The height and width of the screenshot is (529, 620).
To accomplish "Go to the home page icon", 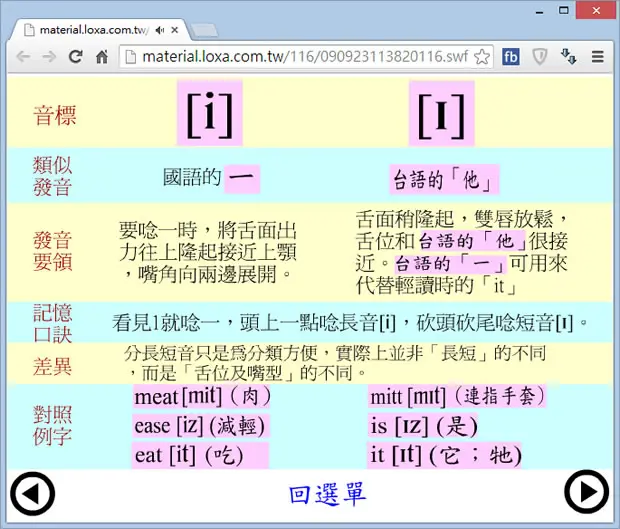I will pyautogui.click(x=102, y=57).
